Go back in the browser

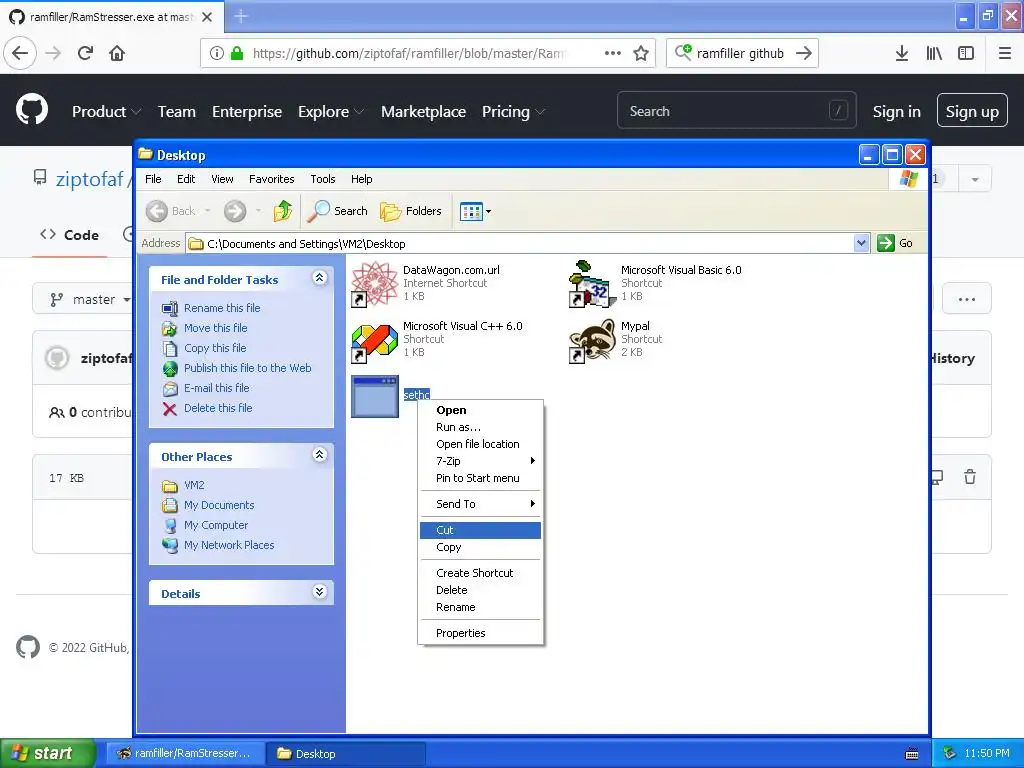click(x=20, y=53)
